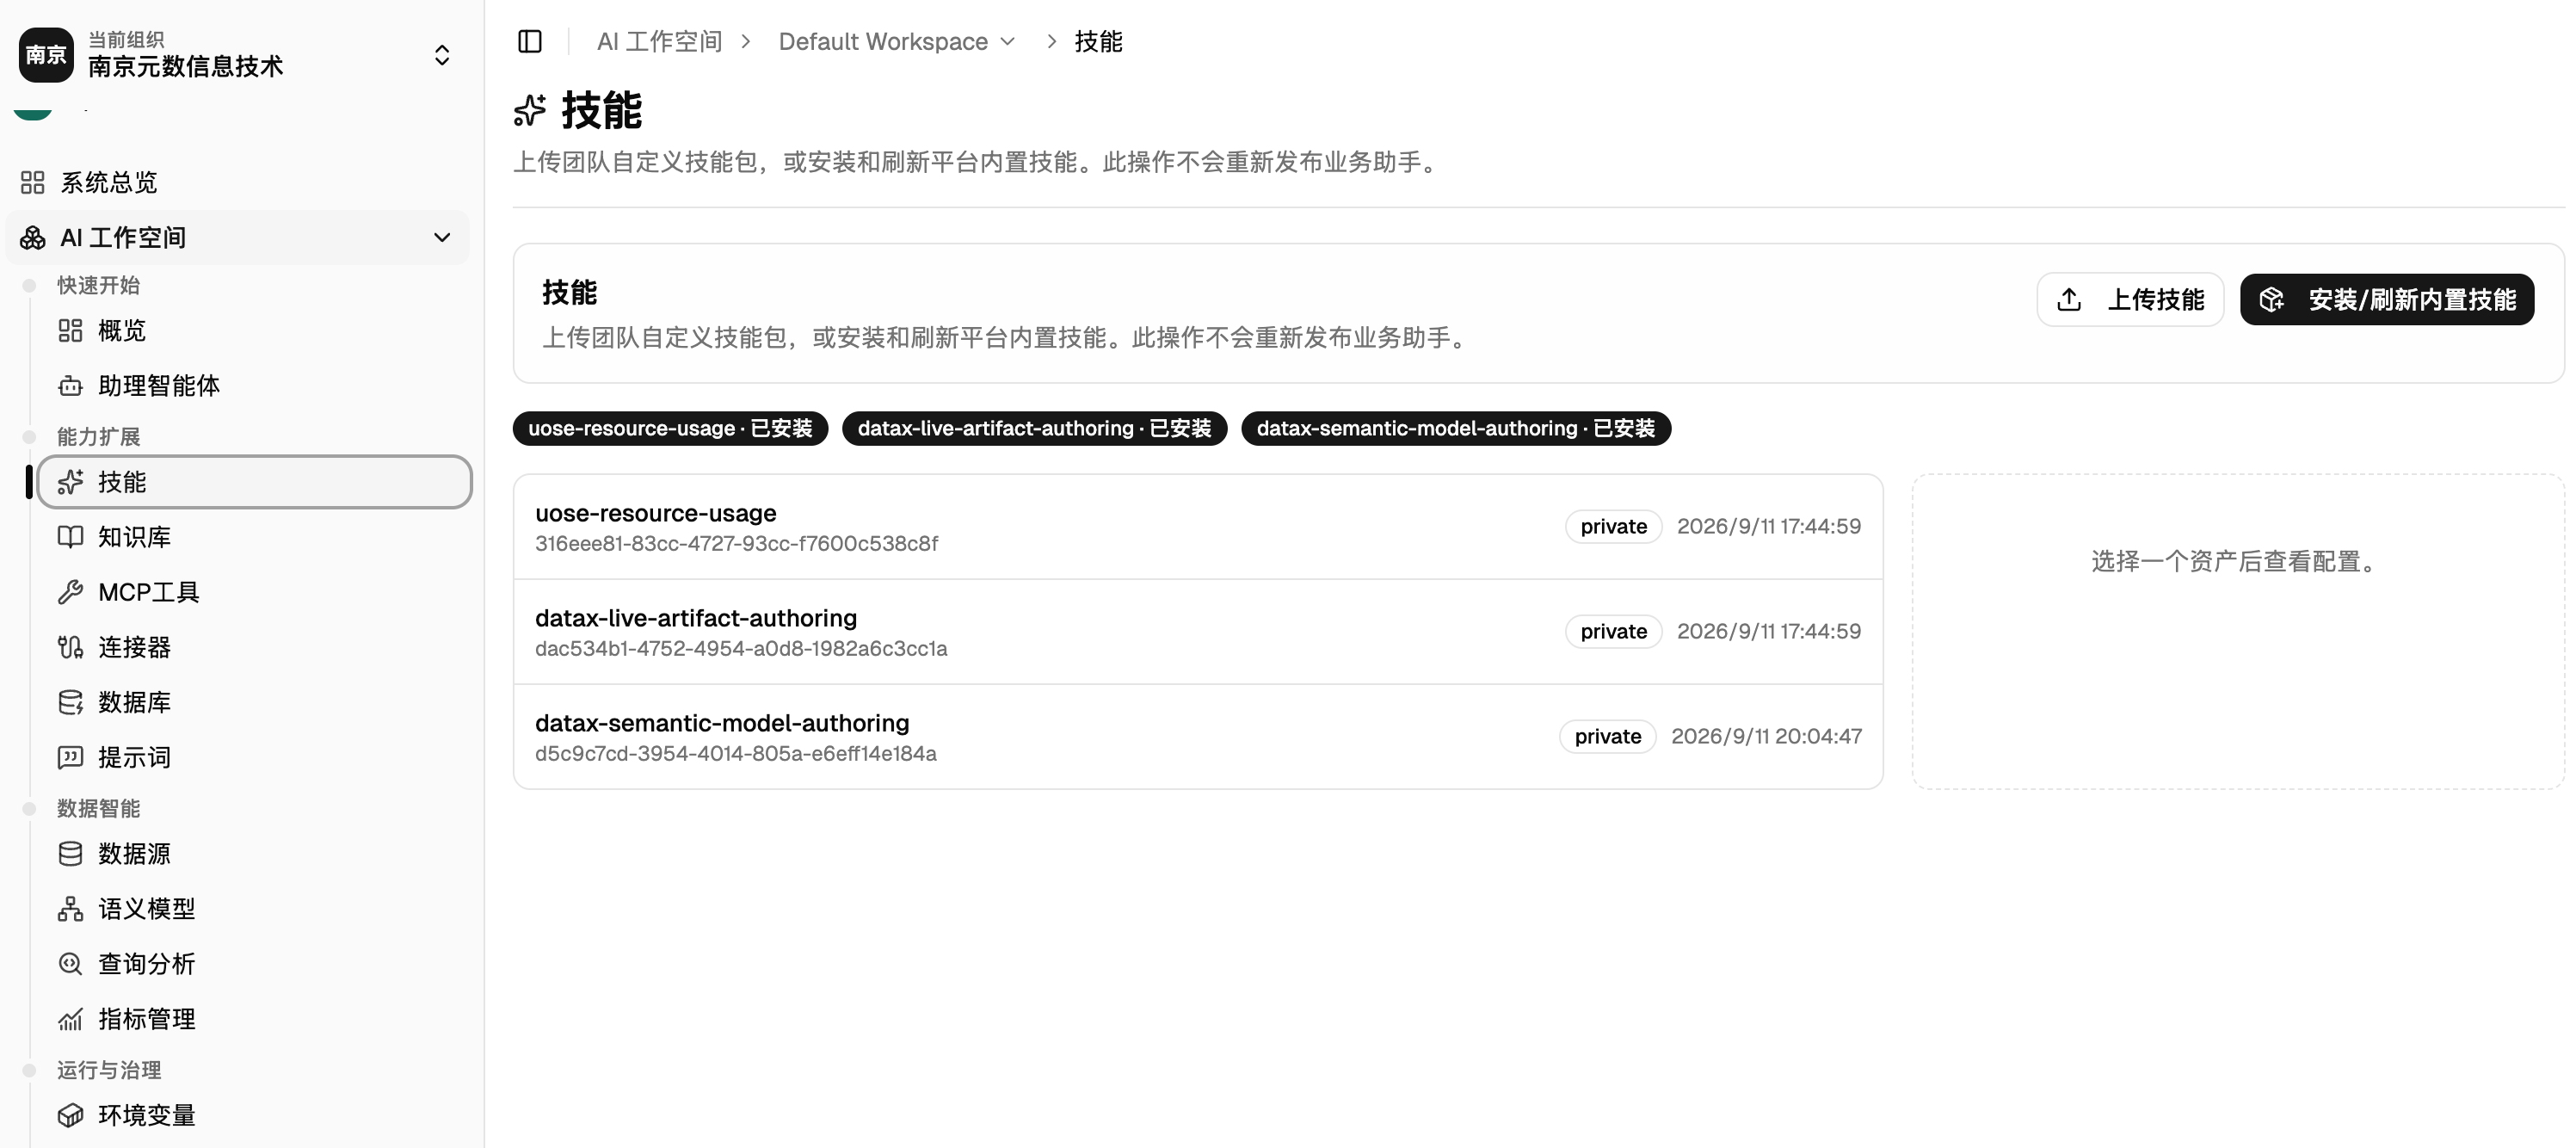The image size is (2576, 1148).
Task: Open 知识库 book icon
Action: point(70,537)
